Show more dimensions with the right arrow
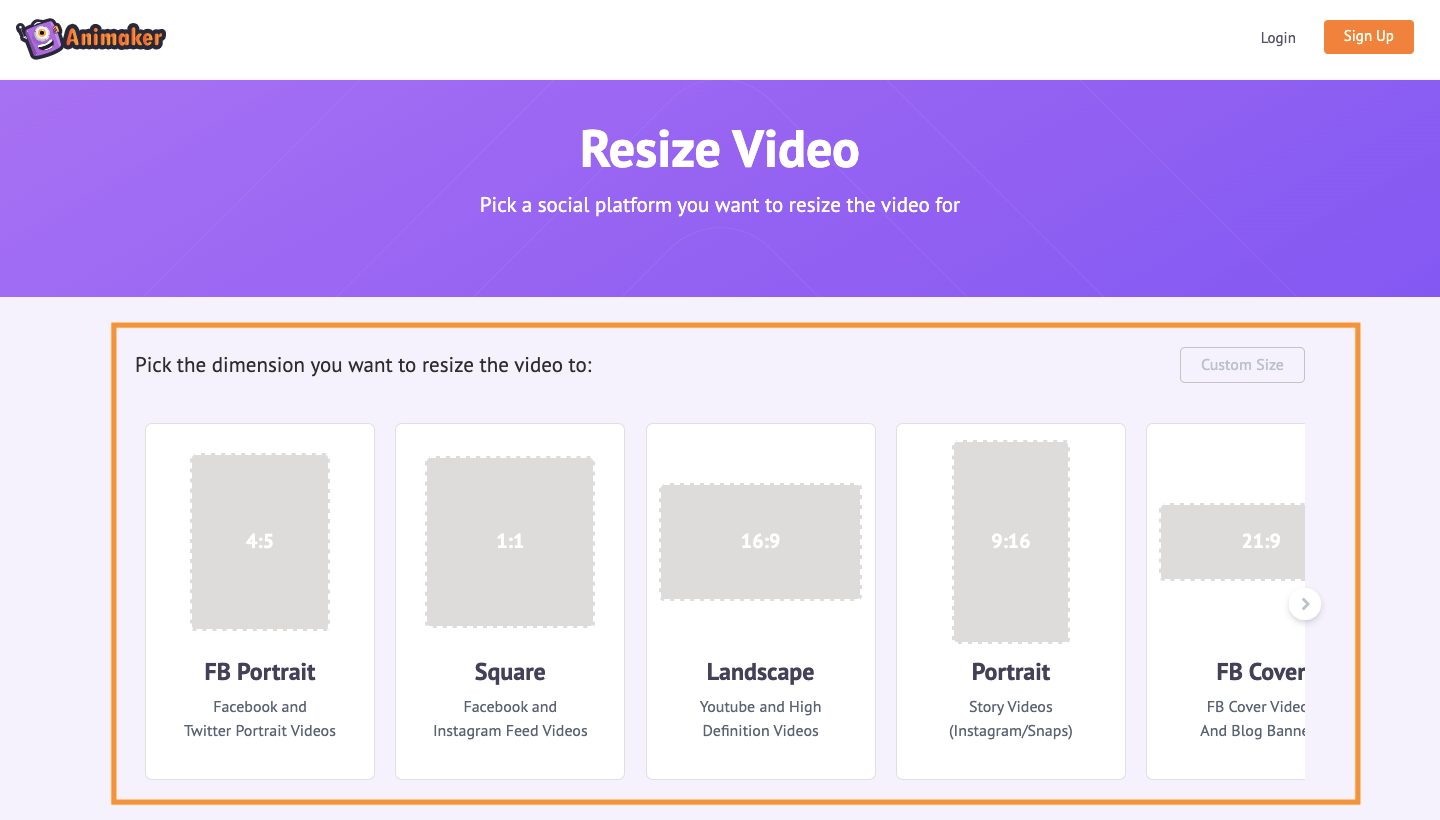The image size is (1440, 820). [x=1304, y=604]
